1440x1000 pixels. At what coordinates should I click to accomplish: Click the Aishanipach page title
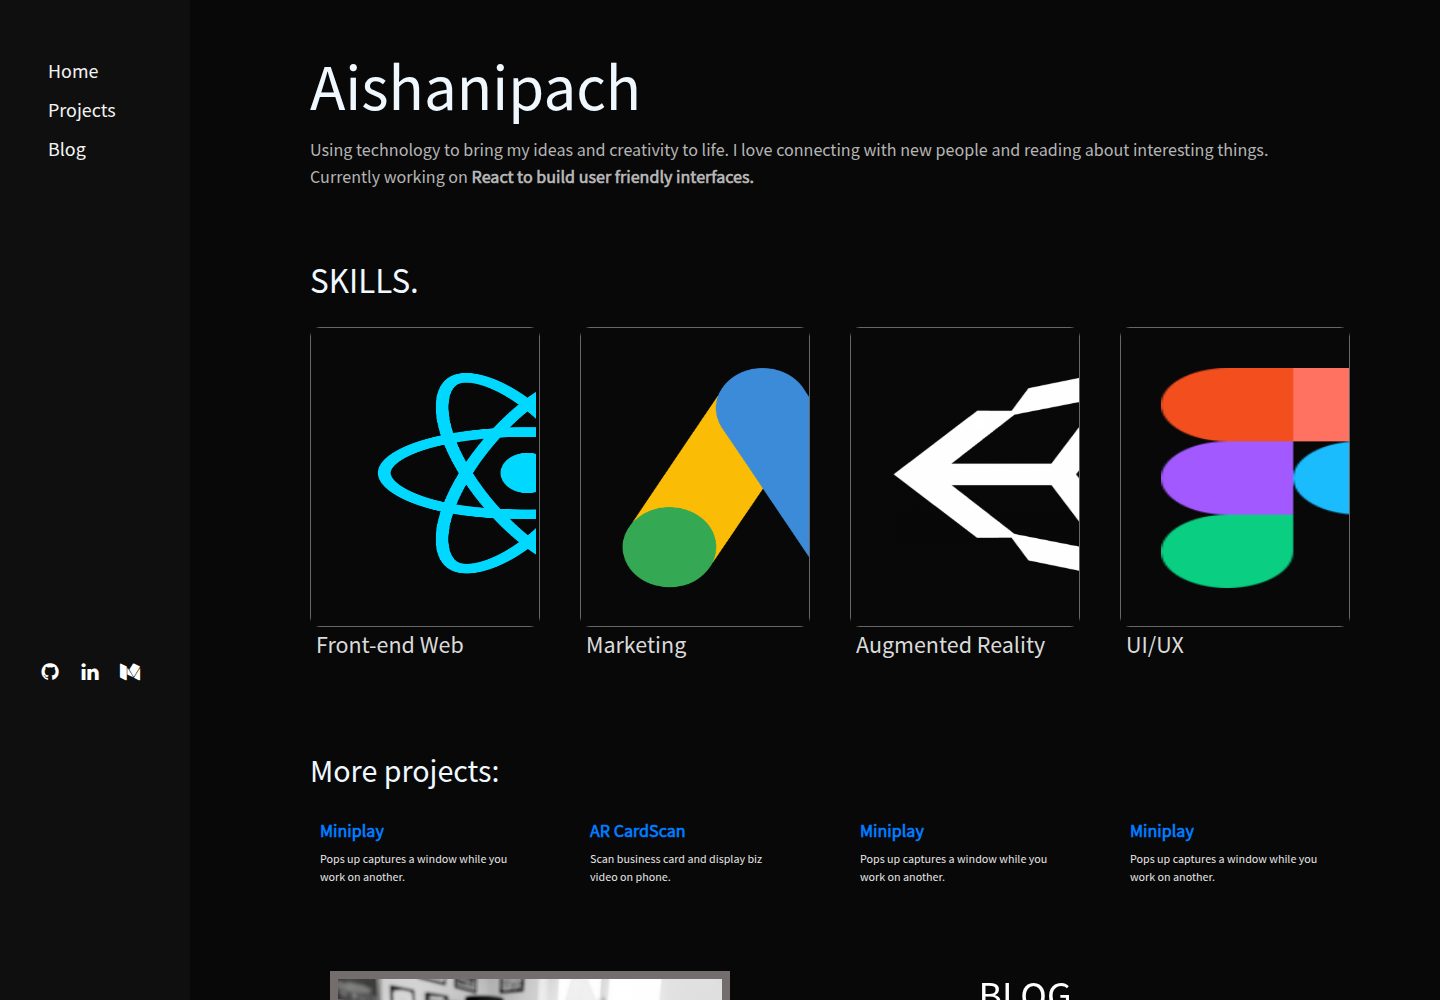coord(475,89)
